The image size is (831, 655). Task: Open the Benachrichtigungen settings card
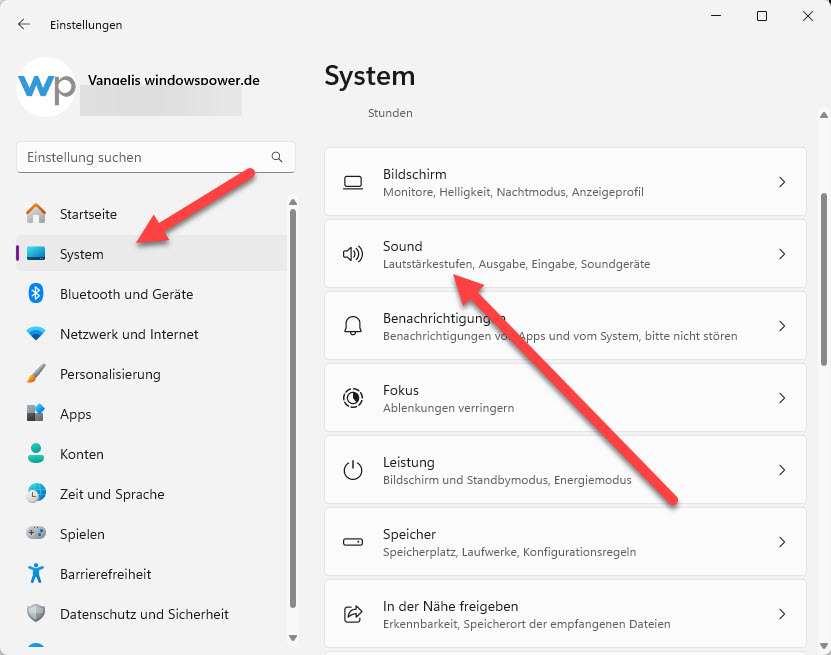pyautogui.click(x=565, y=326)
